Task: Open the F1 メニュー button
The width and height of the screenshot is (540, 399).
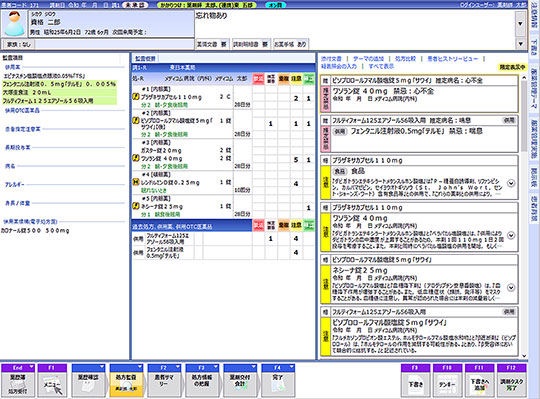Action: [52, 381]
